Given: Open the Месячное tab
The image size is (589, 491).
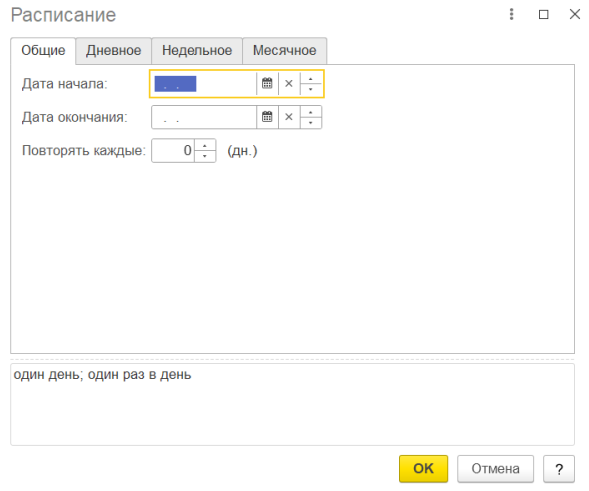Looking at the screenshot, I should click(284, 50).
